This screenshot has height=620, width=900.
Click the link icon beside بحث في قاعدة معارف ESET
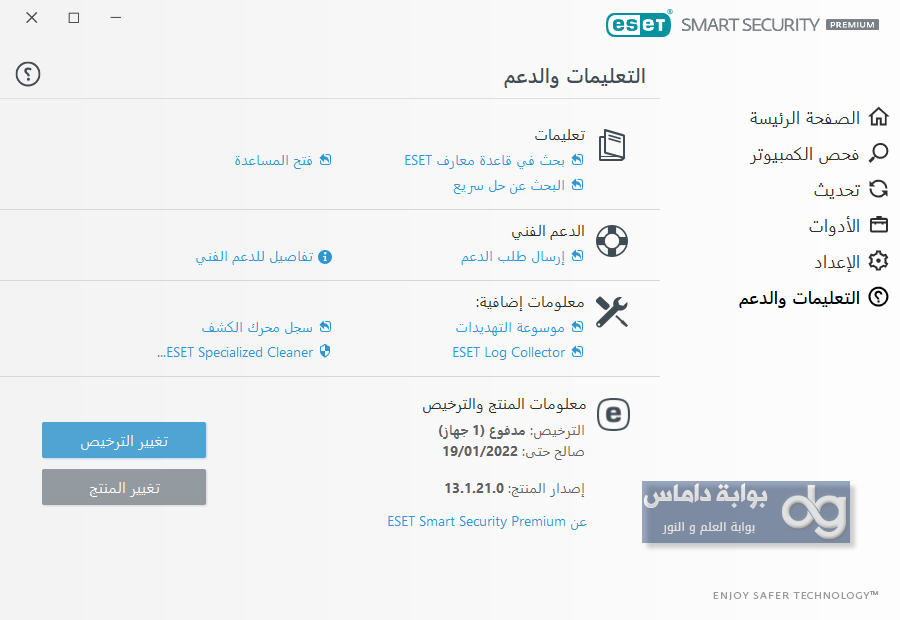point(577,160)
